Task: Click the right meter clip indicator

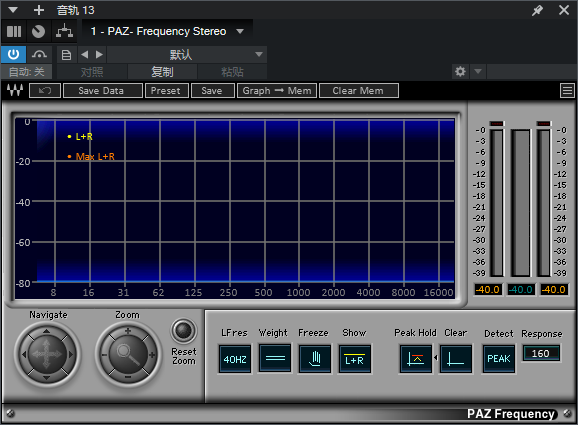Action: click(x=544, y=123)
